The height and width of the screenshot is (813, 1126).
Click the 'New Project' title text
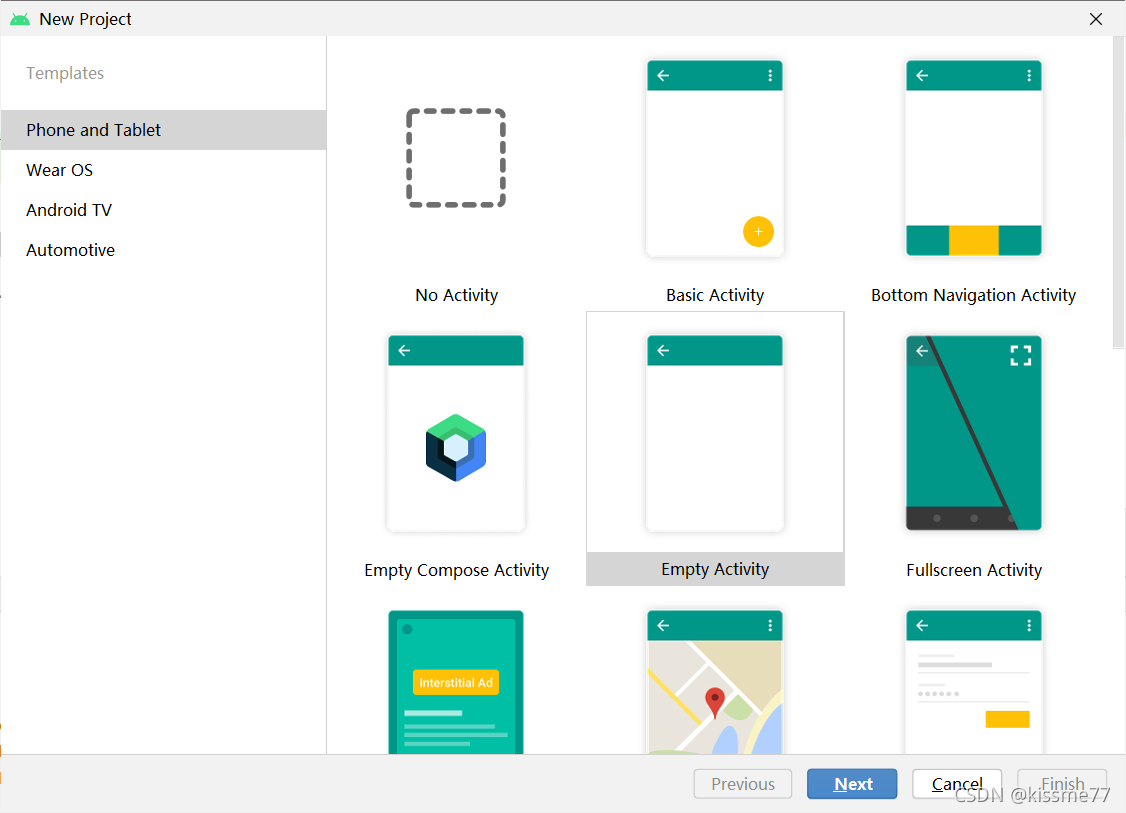(85, 19)
